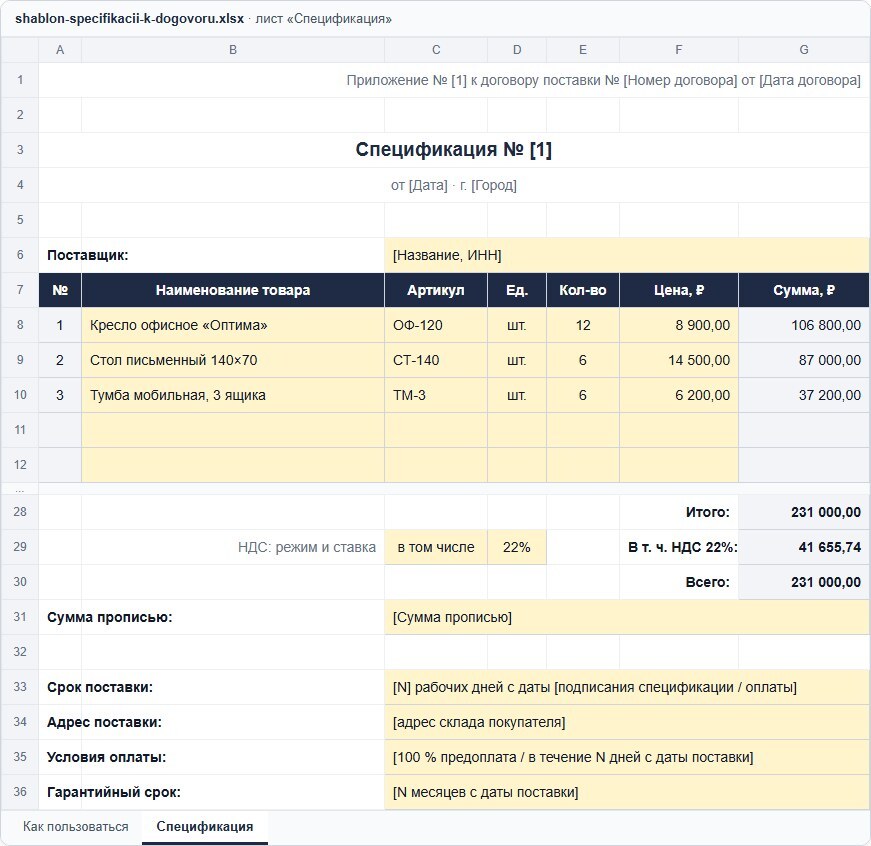Click the sum cell «37 200,00»
The image size is (871, 846).
[x=804, y=395]
